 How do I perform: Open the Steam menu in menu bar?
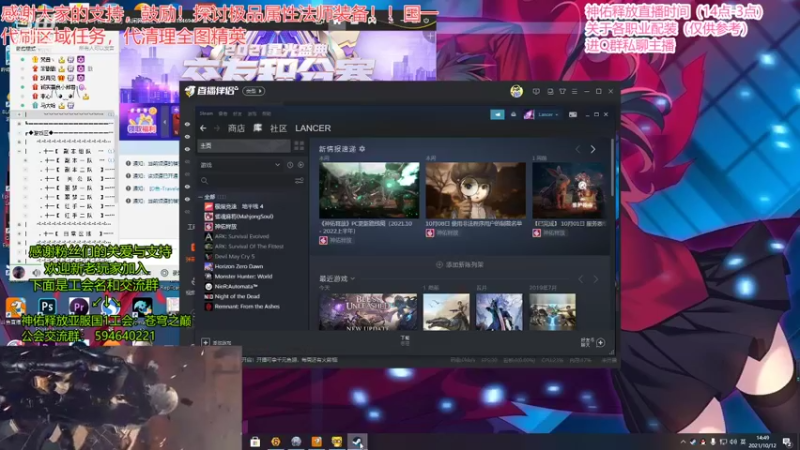coord(206,113)
